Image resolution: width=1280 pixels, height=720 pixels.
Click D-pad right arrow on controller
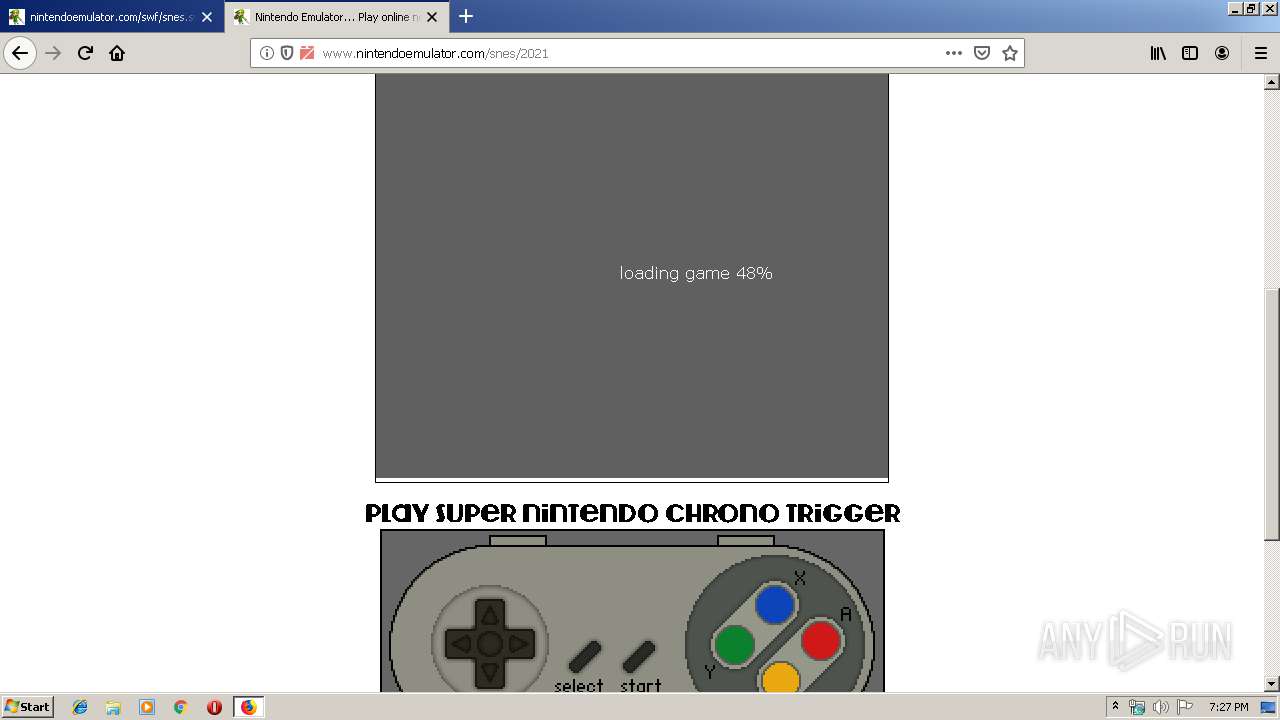(x=519, y=645)
